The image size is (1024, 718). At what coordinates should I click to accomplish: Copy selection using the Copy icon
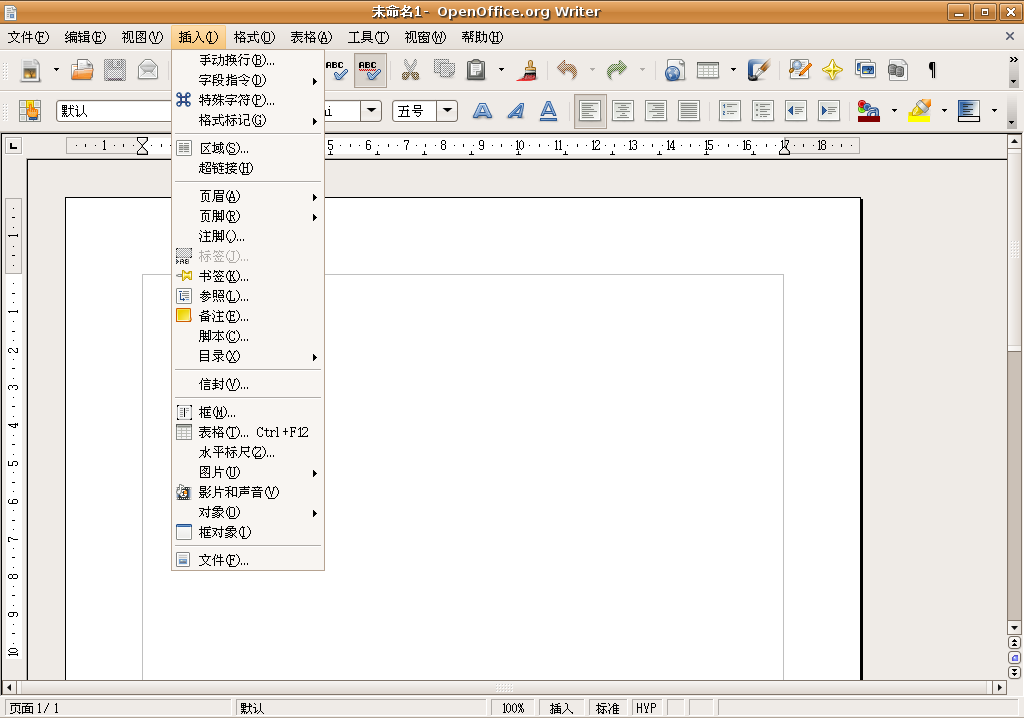tap(444, 70)
